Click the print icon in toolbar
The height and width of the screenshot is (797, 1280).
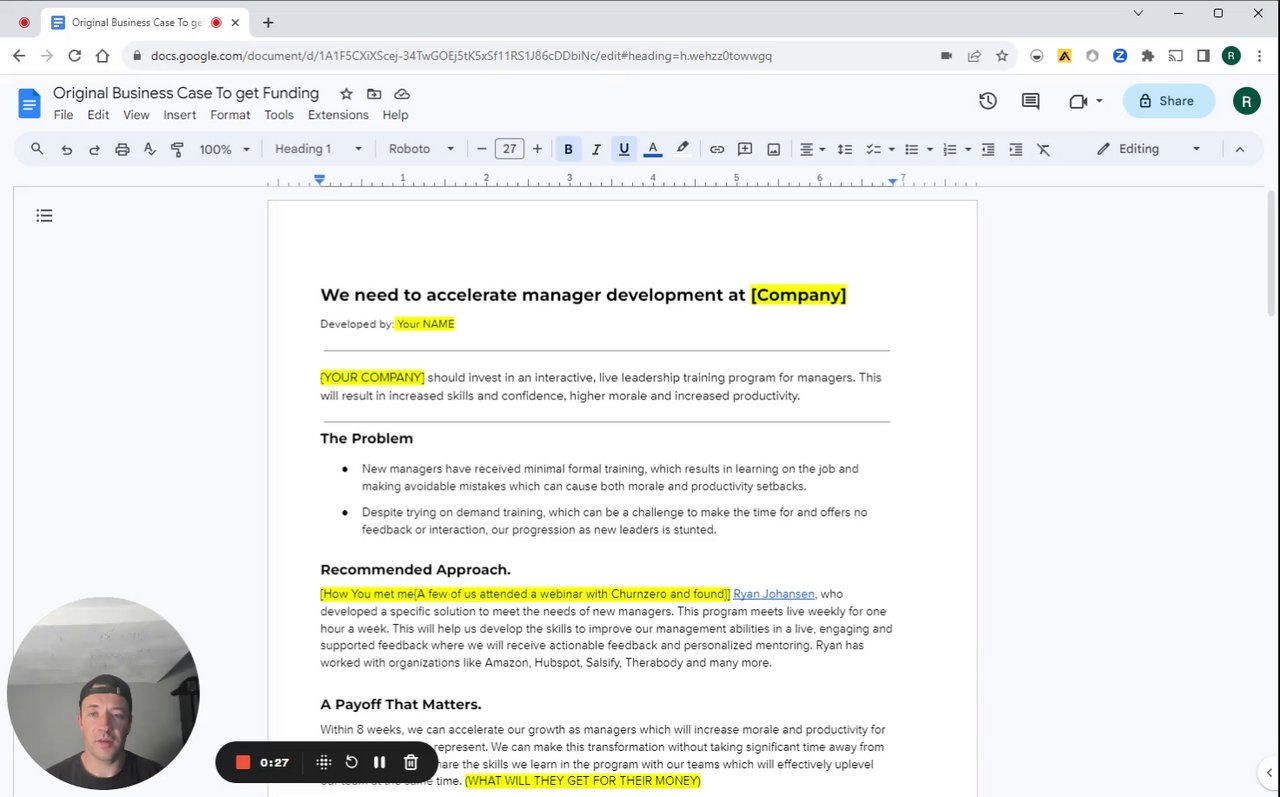[x=122, y=149]
